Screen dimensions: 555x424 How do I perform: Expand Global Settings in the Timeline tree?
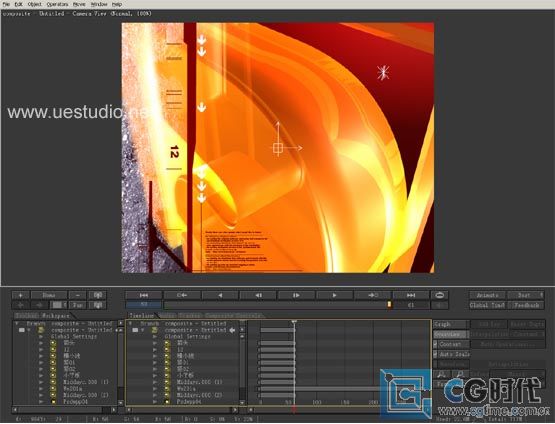pos(155,337)
